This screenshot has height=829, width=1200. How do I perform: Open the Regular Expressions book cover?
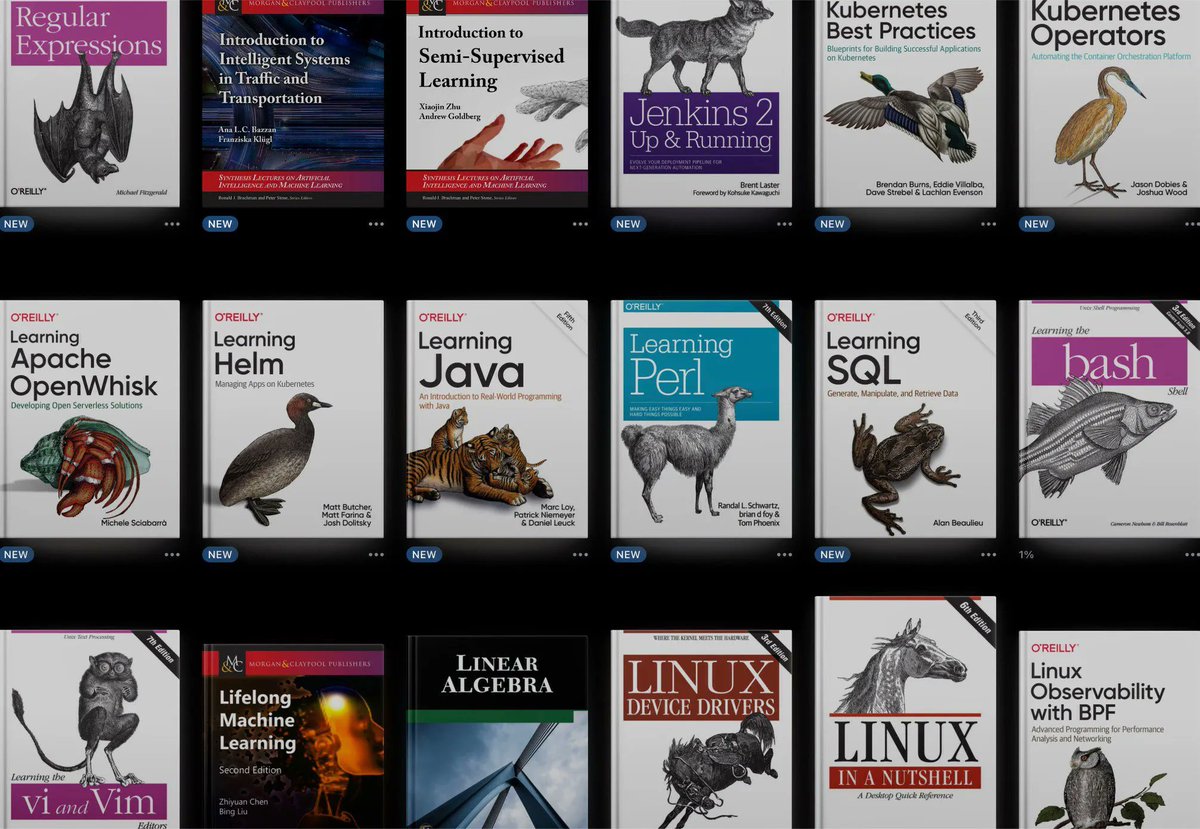tap(90, 103)
